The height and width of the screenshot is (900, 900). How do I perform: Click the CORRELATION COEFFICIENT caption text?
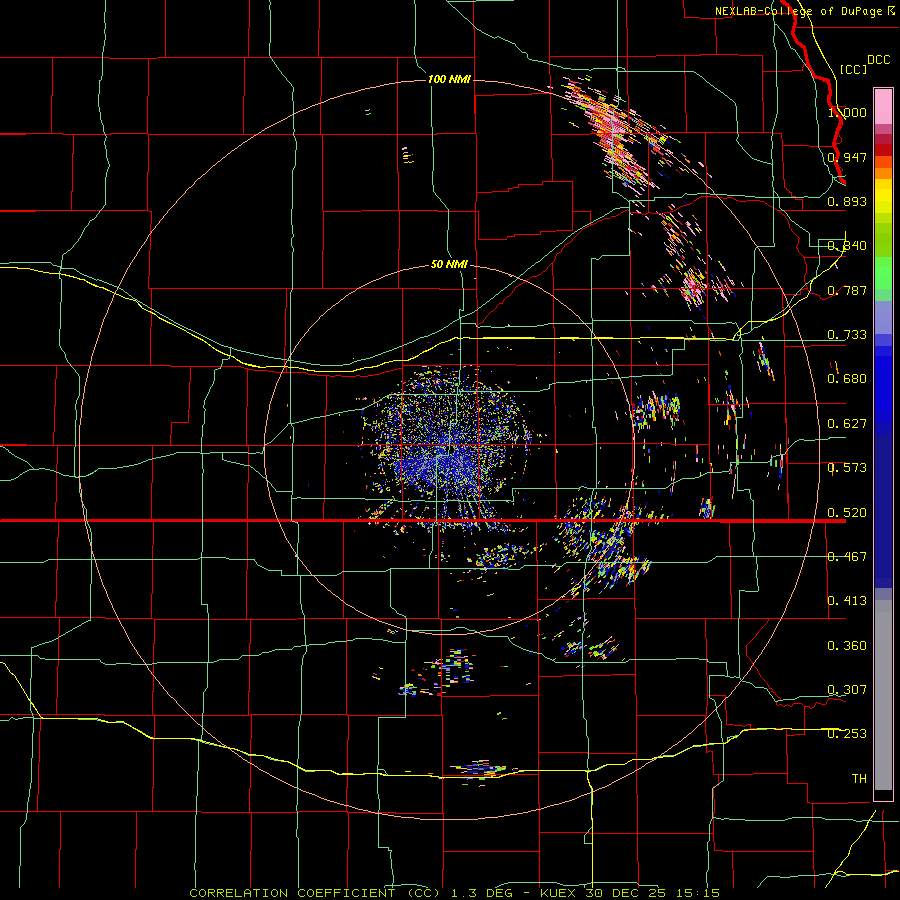[x=313, y=893]
